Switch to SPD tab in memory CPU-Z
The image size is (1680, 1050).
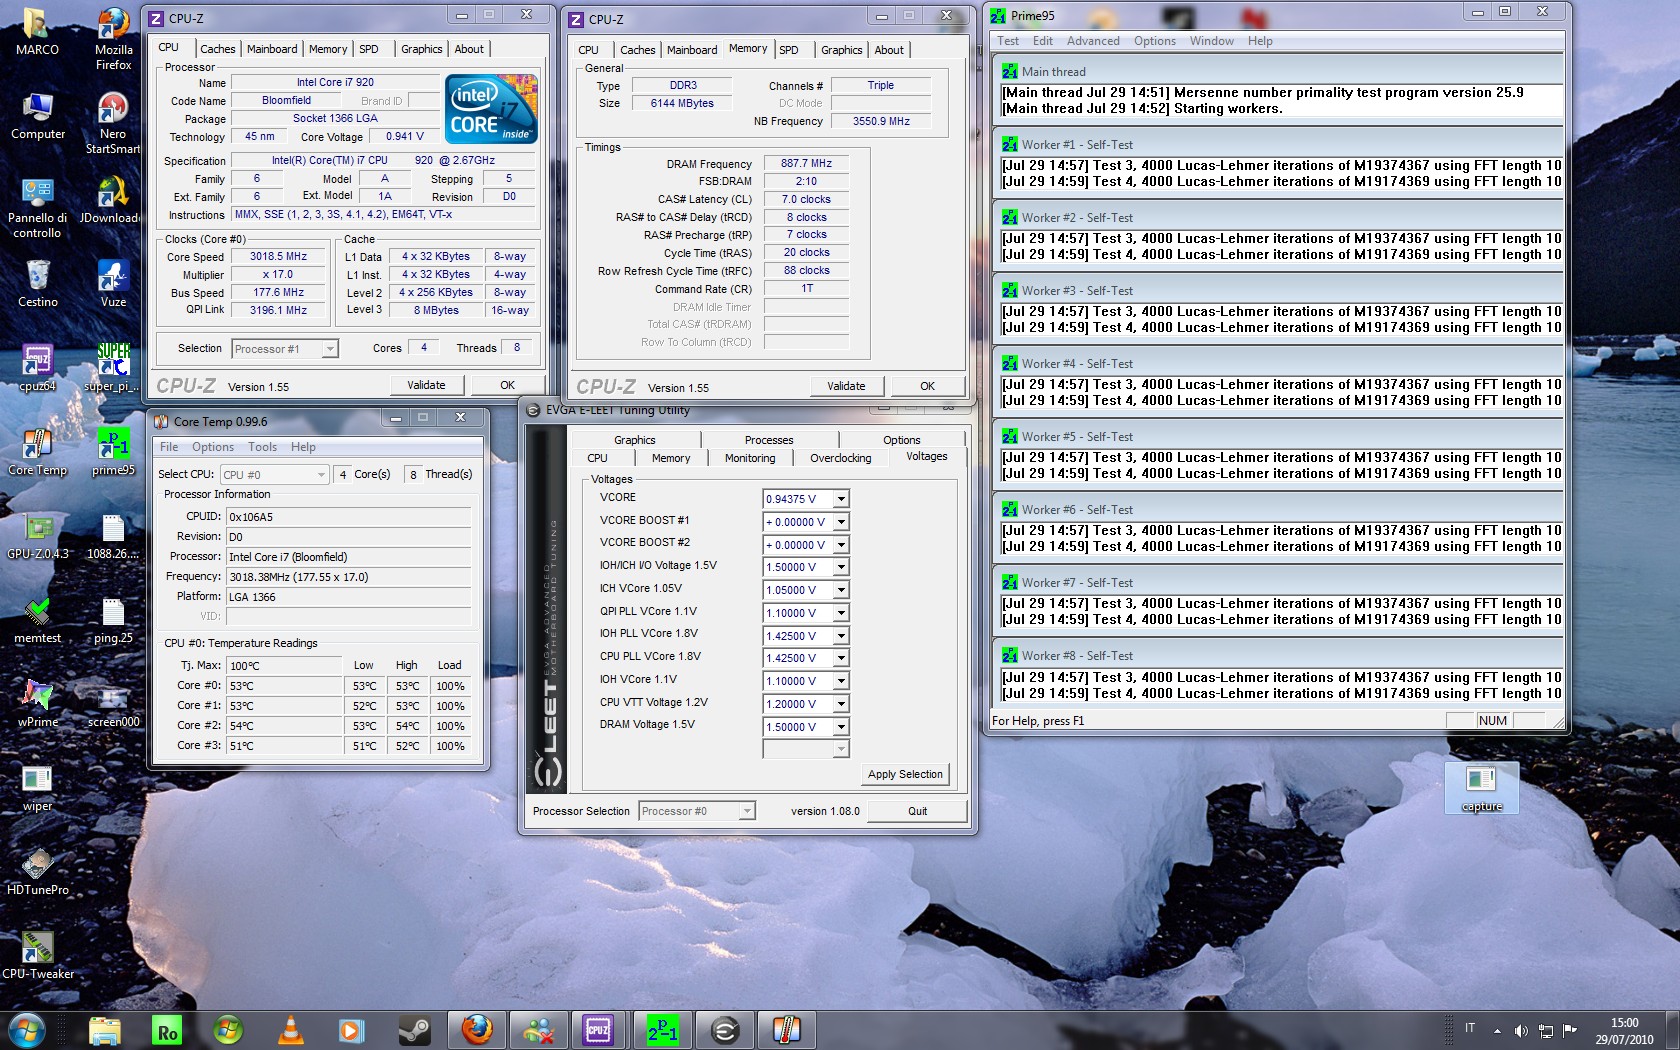coord(789,50)
